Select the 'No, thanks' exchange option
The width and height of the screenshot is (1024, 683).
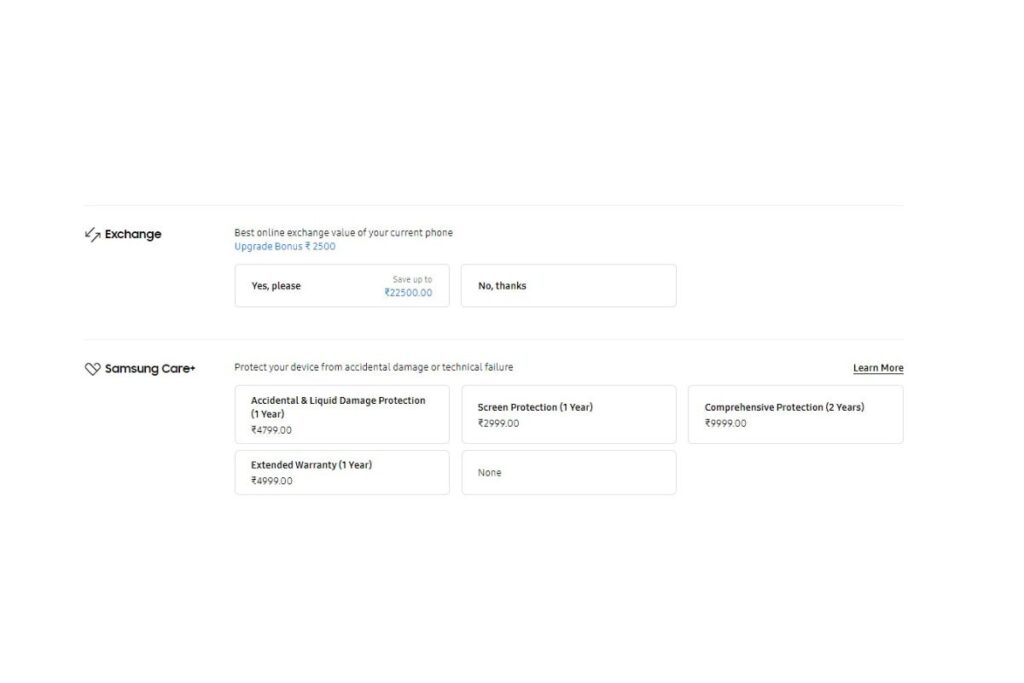pos(569,286)
